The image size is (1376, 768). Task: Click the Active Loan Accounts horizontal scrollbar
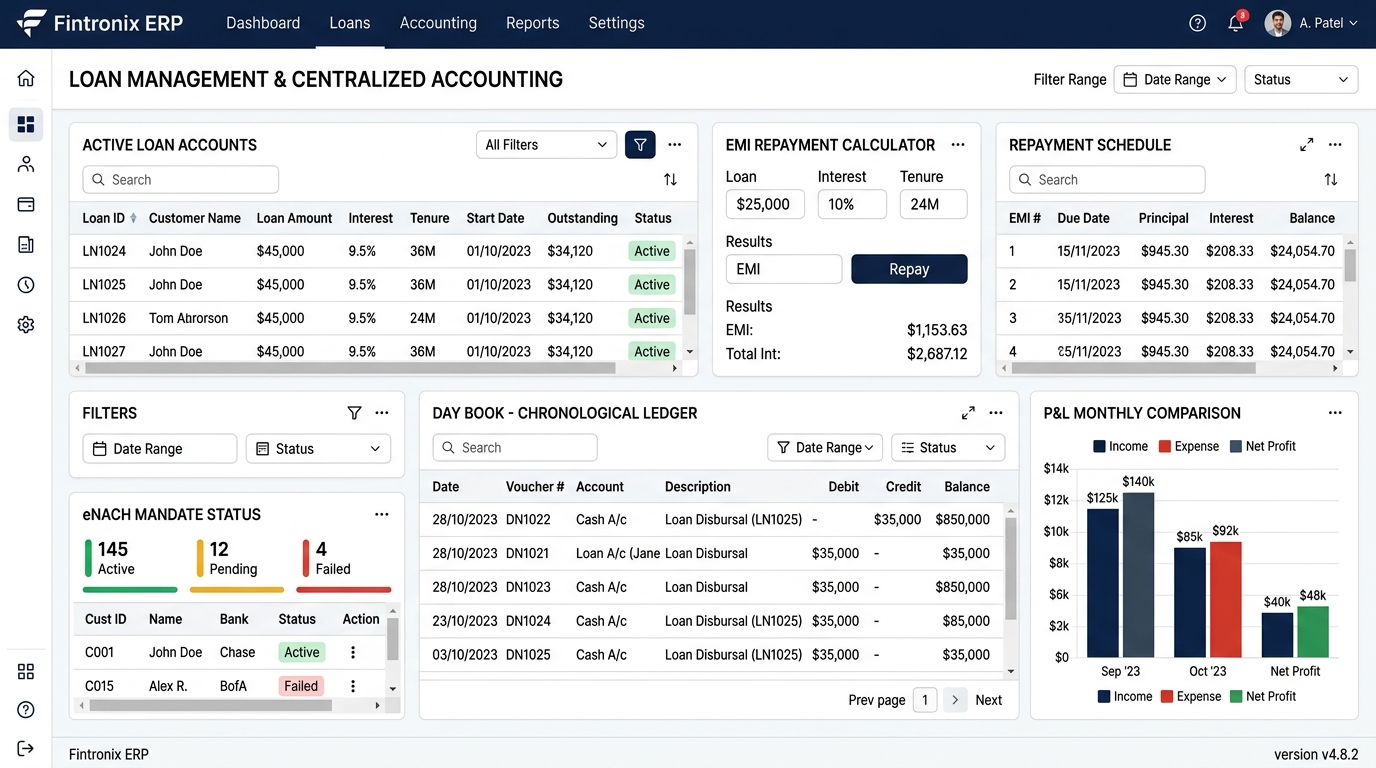(350, 368)
